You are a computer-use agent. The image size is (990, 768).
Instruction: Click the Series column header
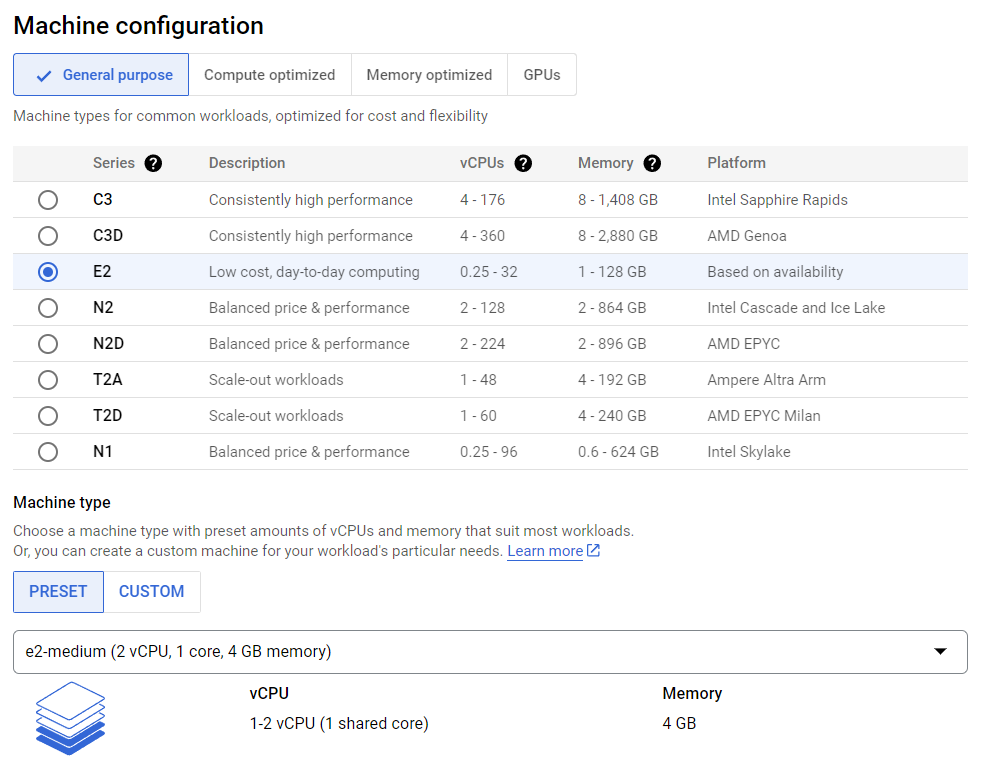[x=114, y=163]
